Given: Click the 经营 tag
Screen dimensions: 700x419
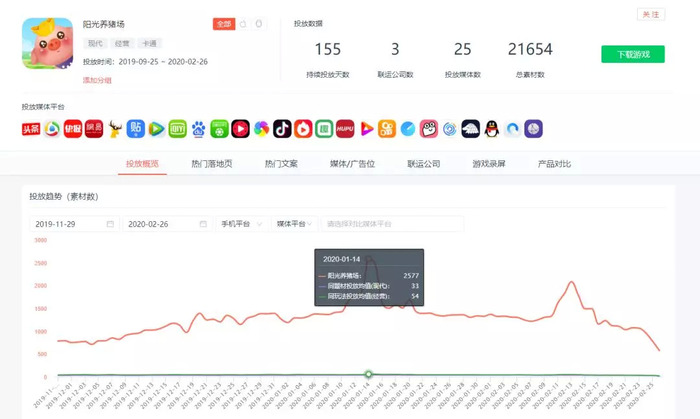Looking at the screenshot, I should coord(122,43).
